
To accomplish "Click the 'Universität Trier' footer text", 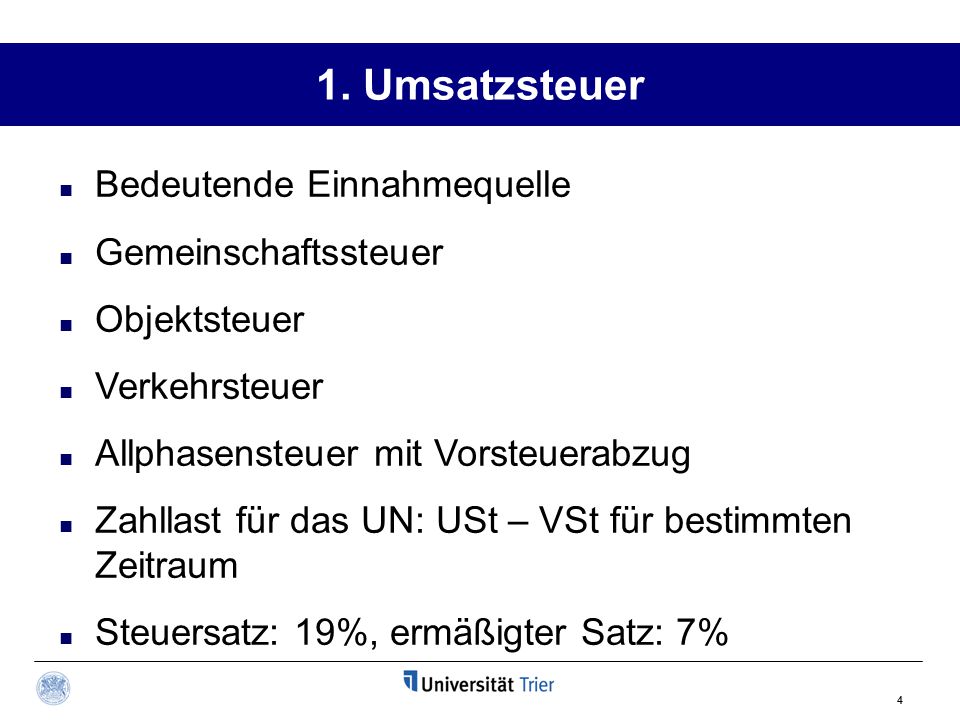I will [487, 684].
